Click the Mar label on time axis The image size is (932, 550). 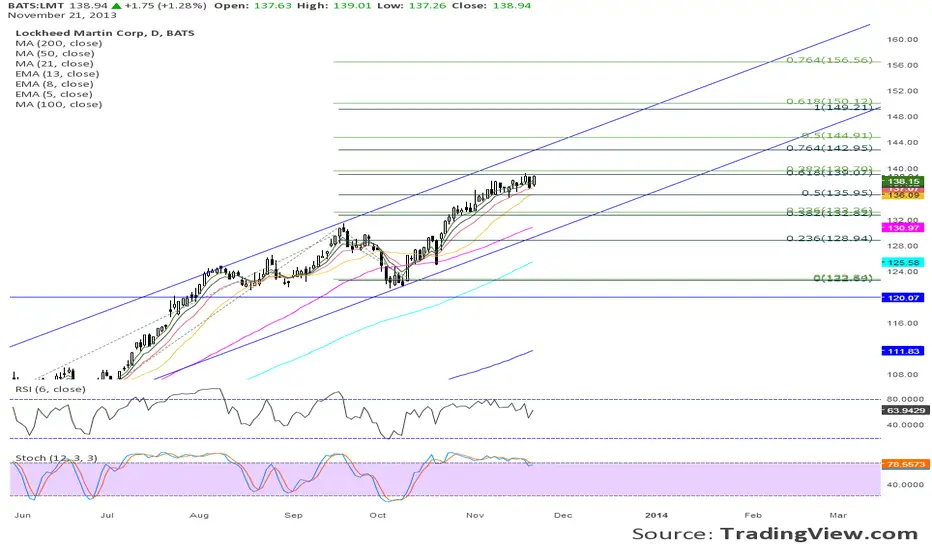838,515
